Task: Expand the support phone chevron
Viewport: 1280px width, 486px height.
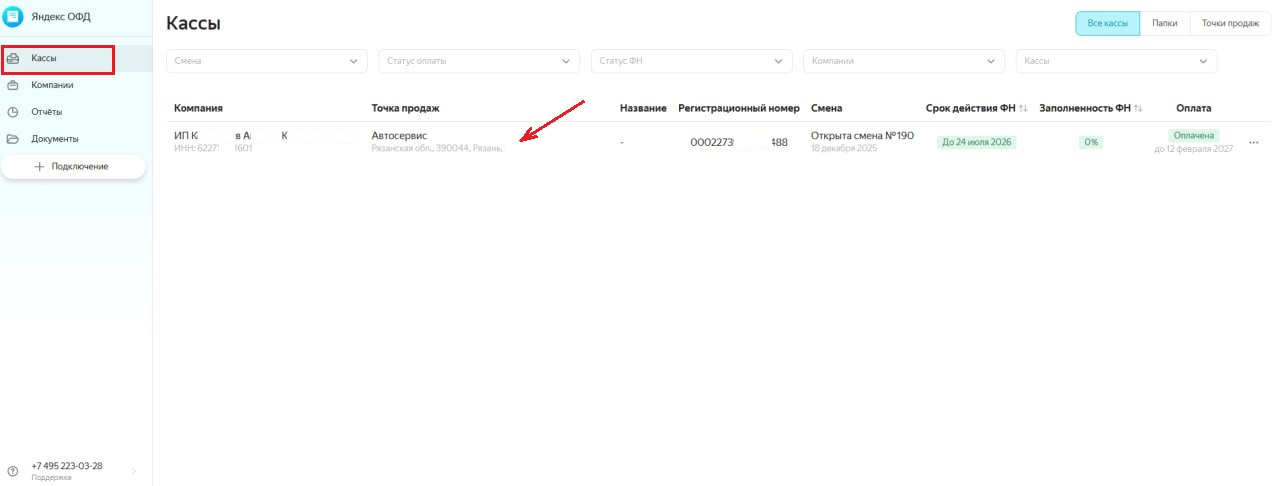Action: pyautogui.click(x=134, y=471)
